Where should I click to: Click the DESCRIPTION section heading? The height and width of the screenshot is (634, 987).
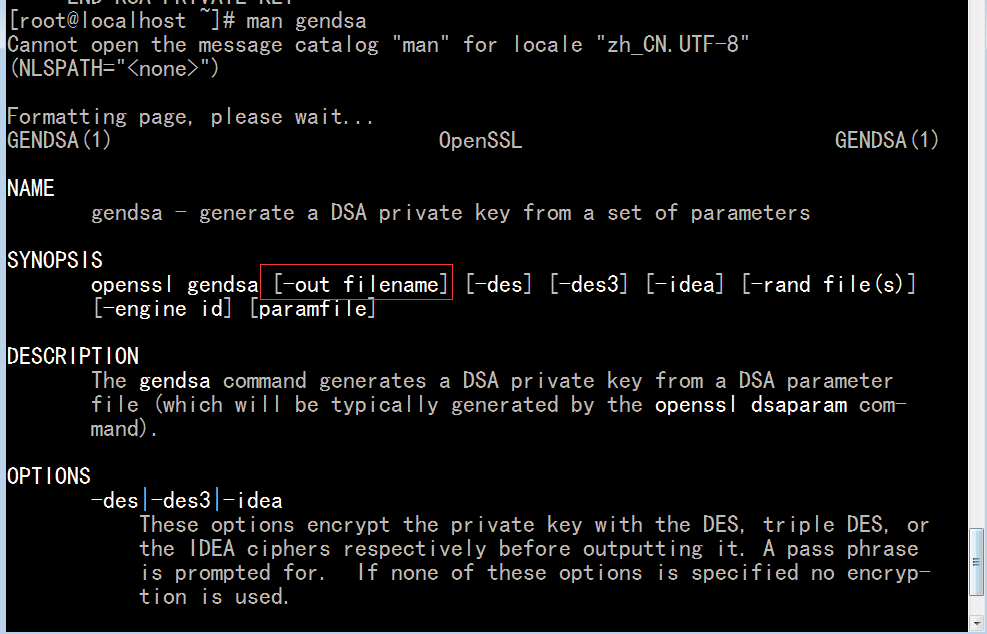[x=73, y=356]
